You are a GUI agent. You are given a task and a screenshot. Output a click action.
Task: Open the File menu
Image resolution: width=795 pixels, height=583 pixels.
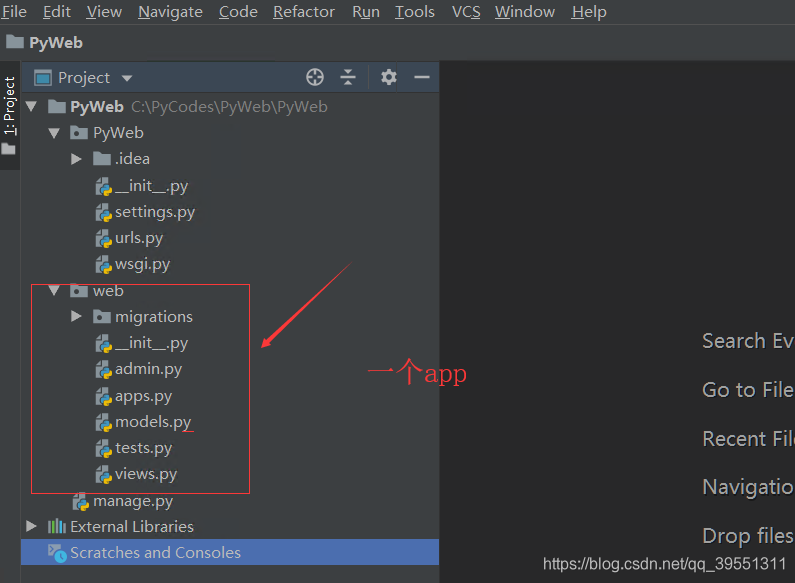pyautogui.click(x=14, y=12)
